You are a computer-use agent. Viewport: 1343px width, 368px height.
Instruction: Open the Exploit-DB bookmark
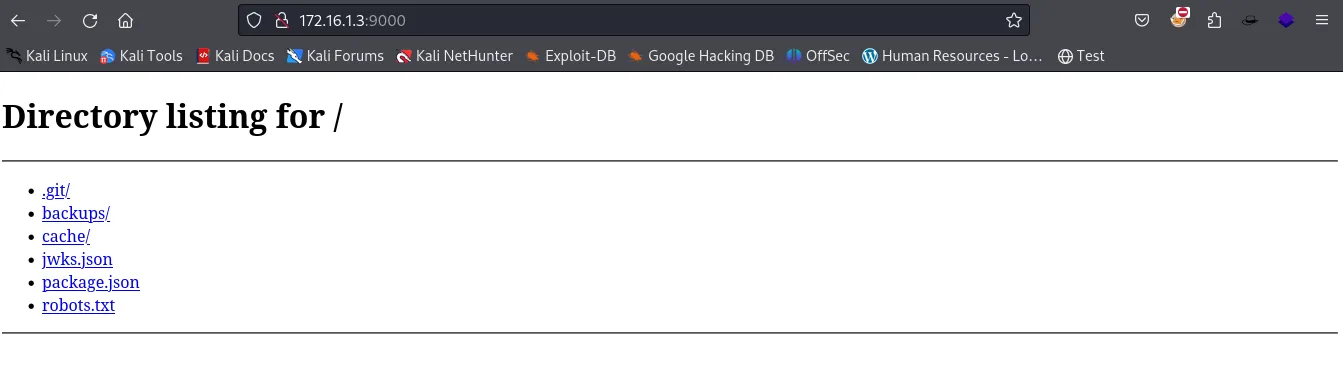[x=570, y=56]
